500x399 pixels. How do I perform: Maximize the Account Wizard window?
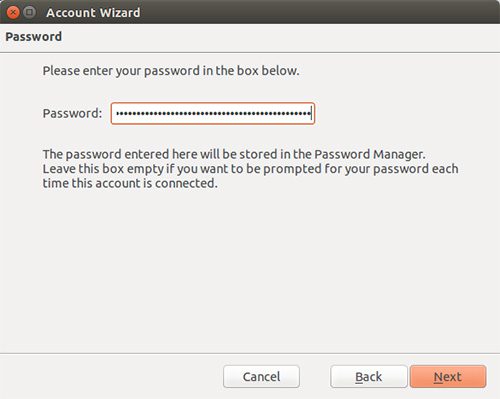click(x=29, y=12)
